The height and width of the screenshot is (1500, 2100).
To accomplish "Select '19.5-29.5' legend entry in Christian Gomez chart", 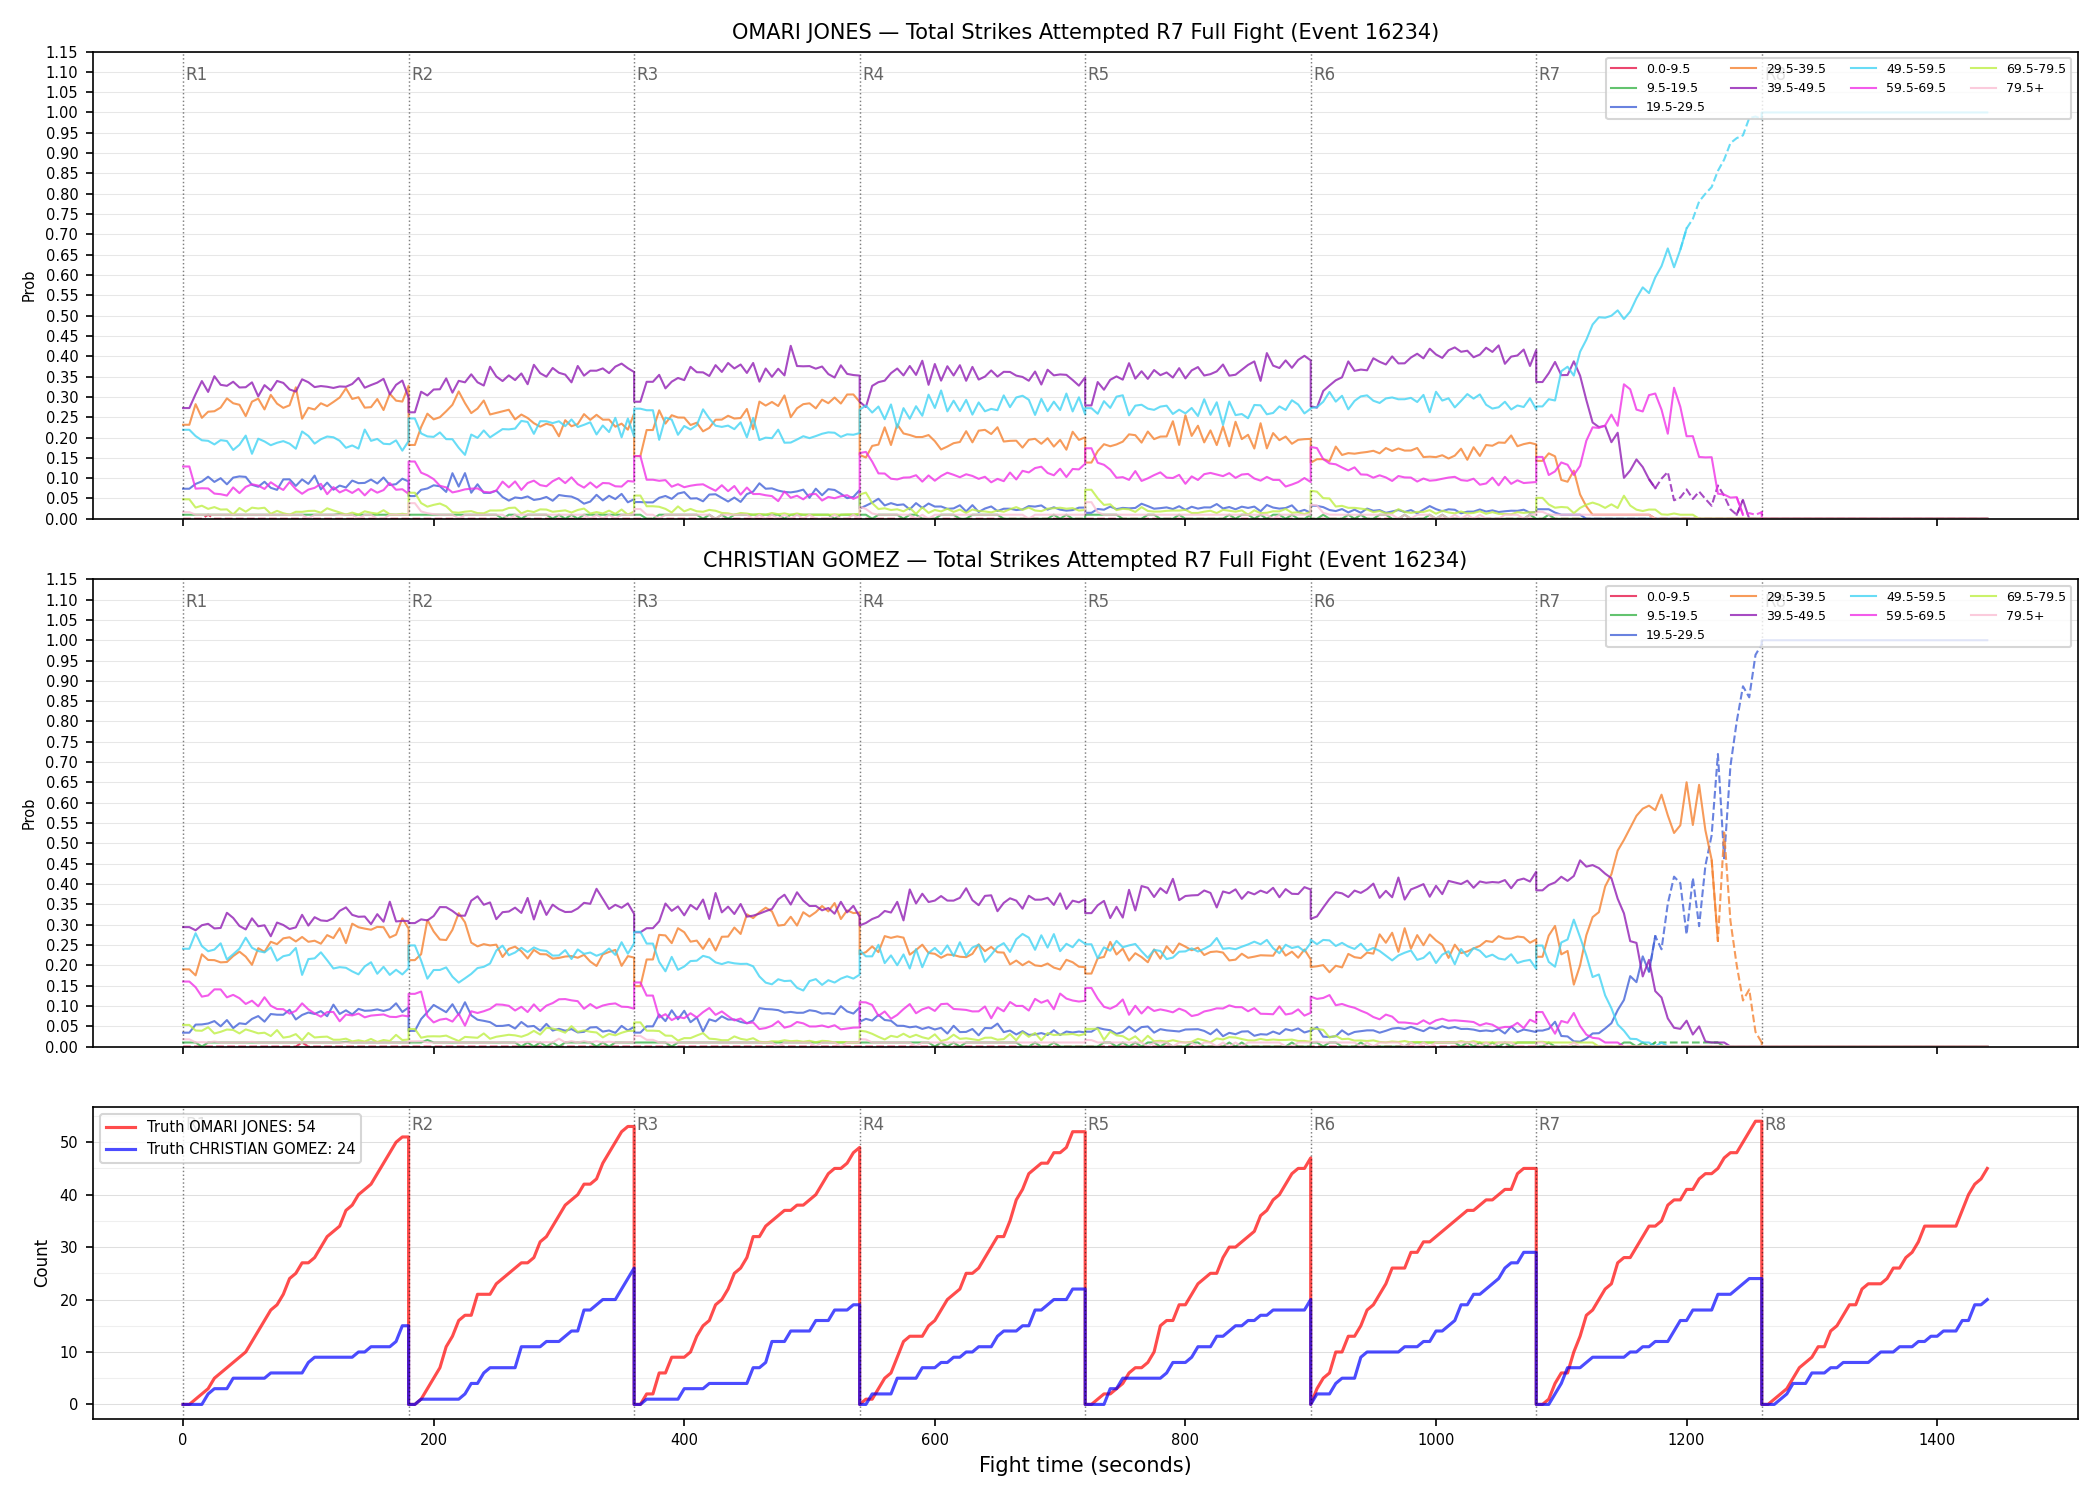I will click(x=1657, y=635).
